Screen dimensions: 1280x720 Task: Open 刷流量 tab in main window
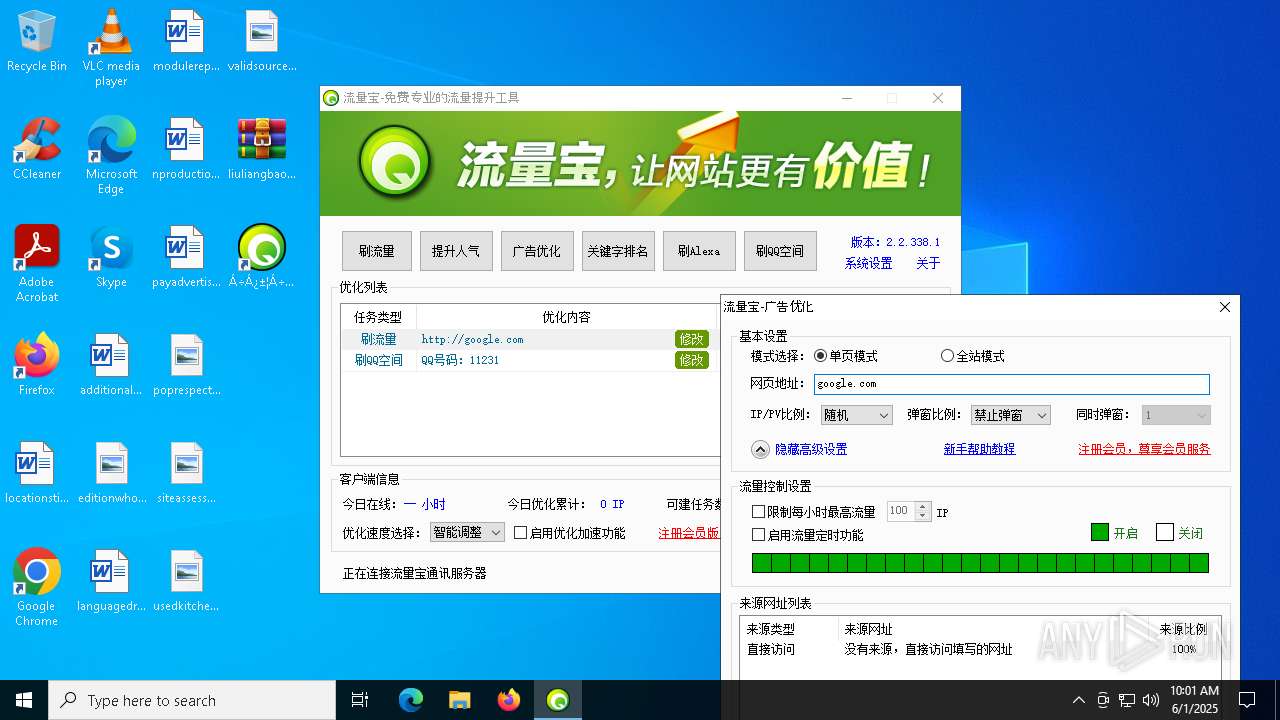coord(377,251)
